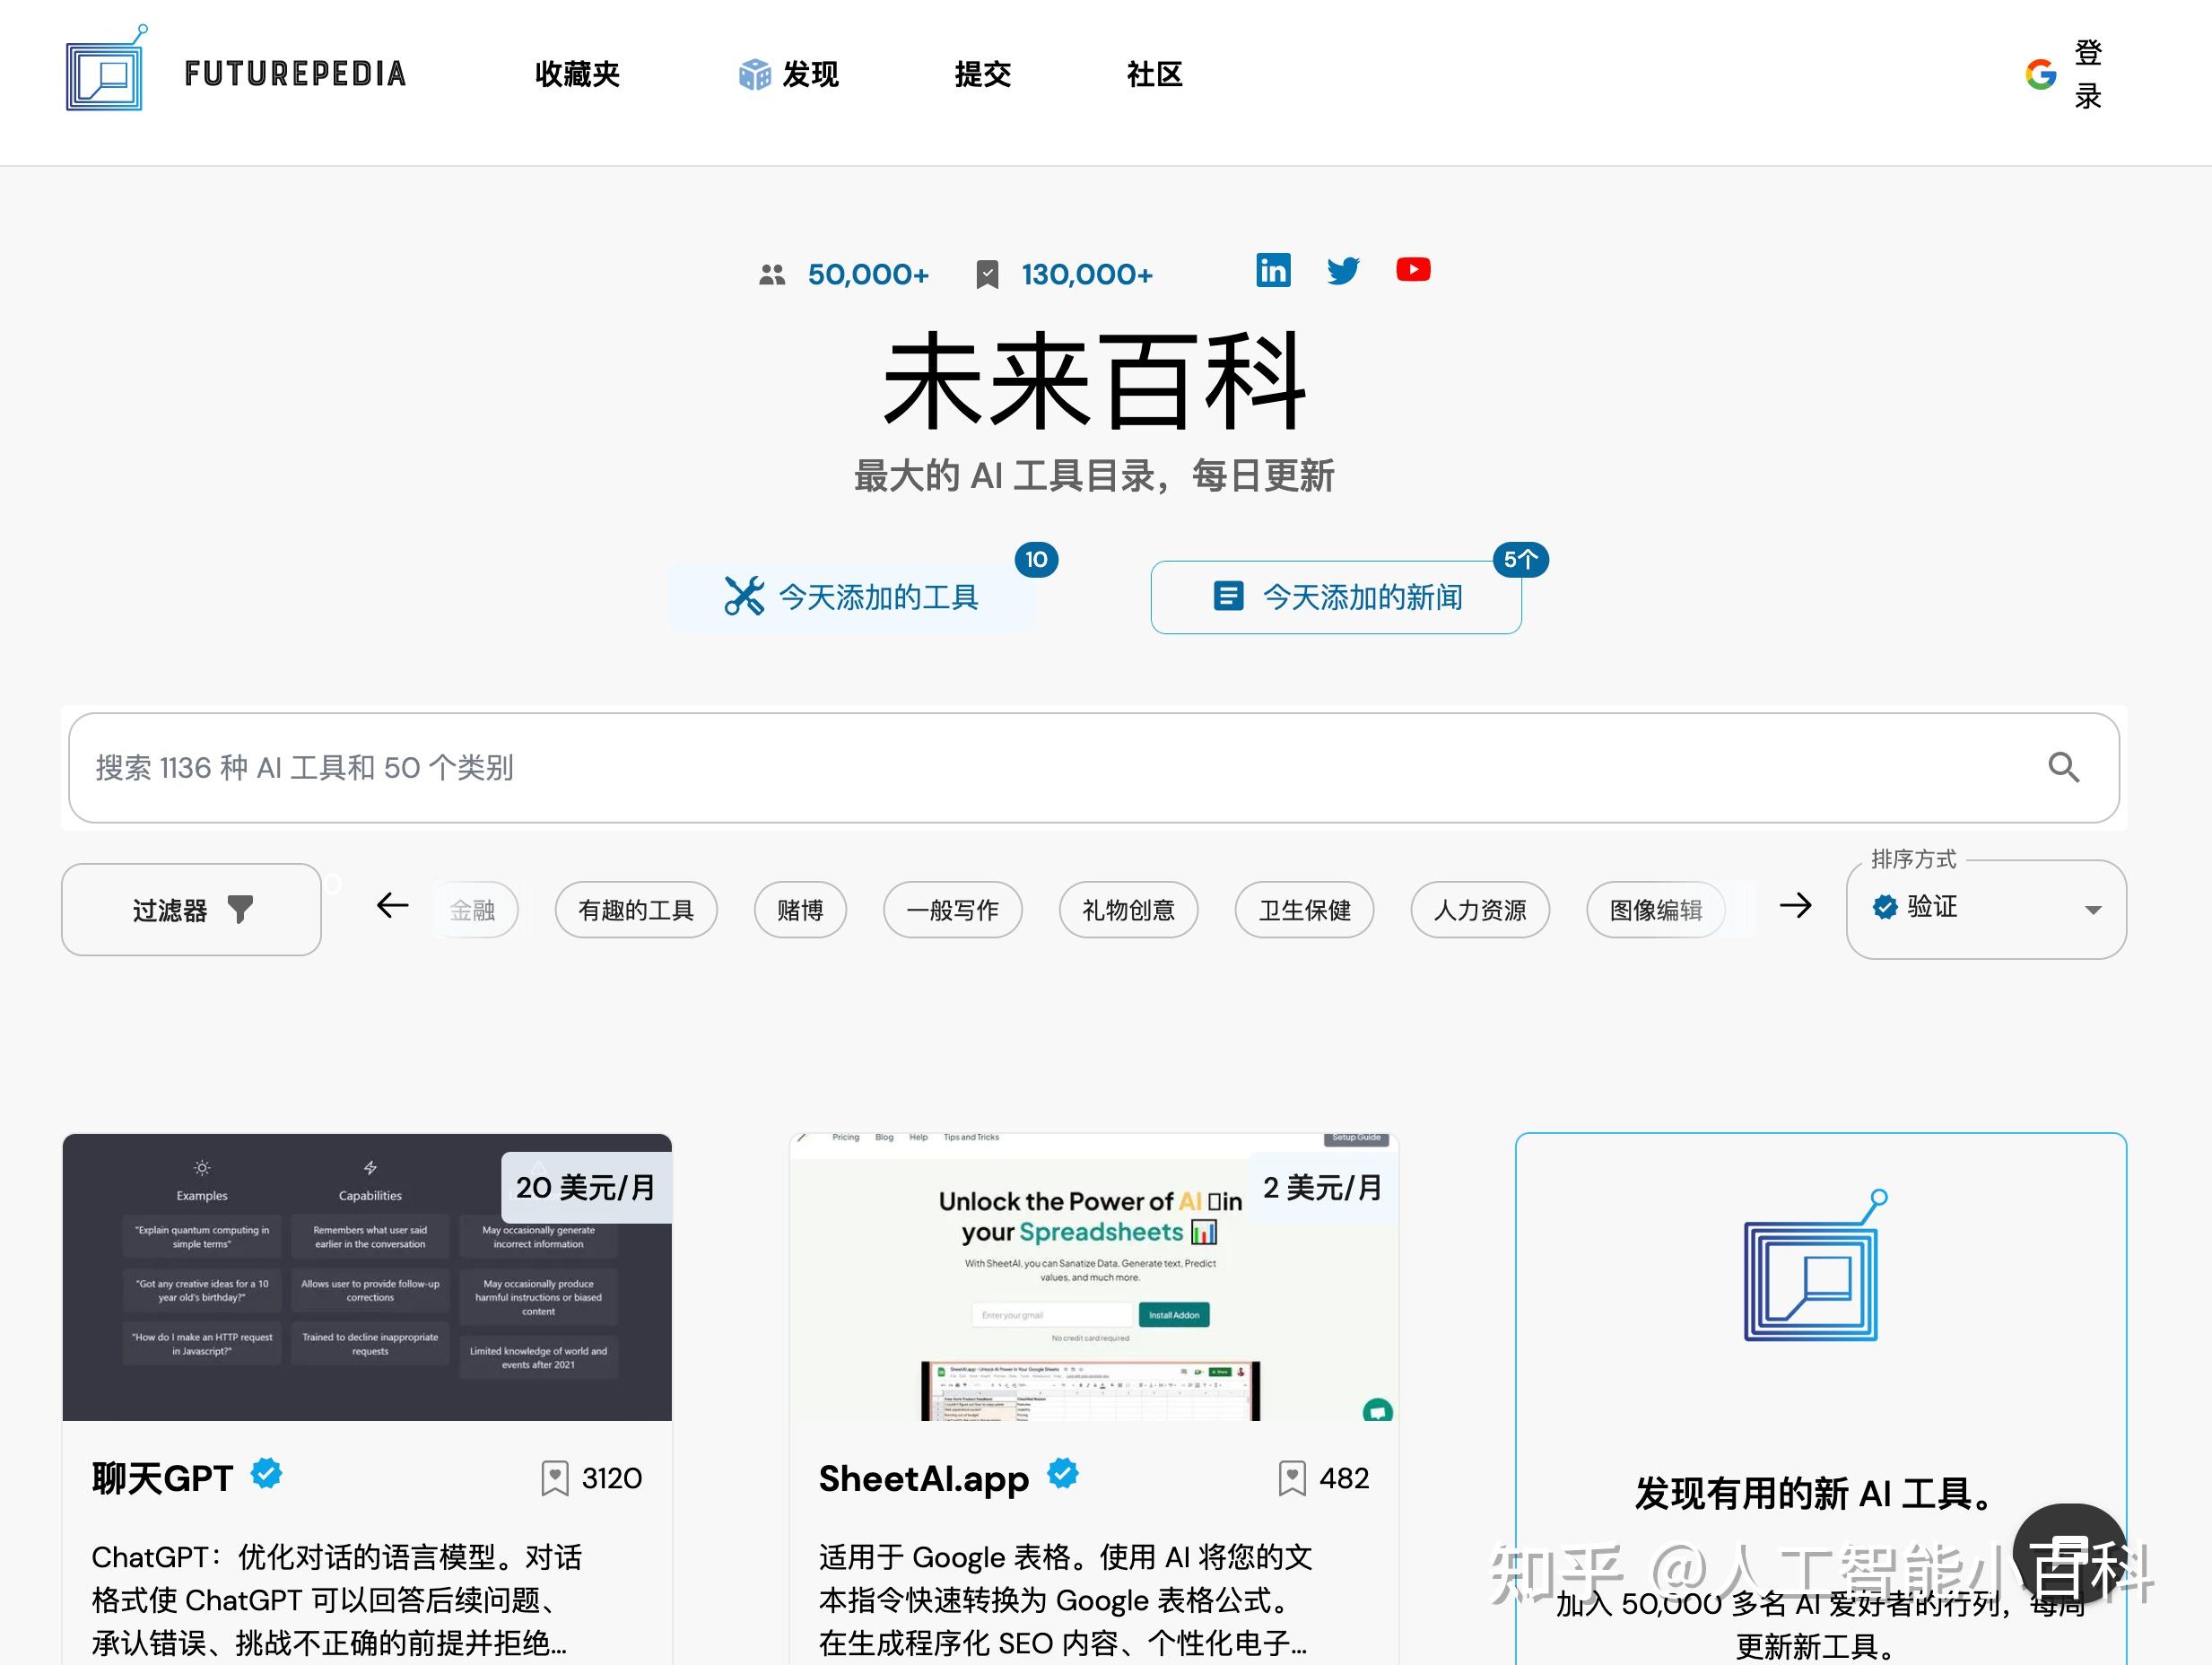Select the 金融 category chip
The image size is (2212, 1665).
coord(474,910)
